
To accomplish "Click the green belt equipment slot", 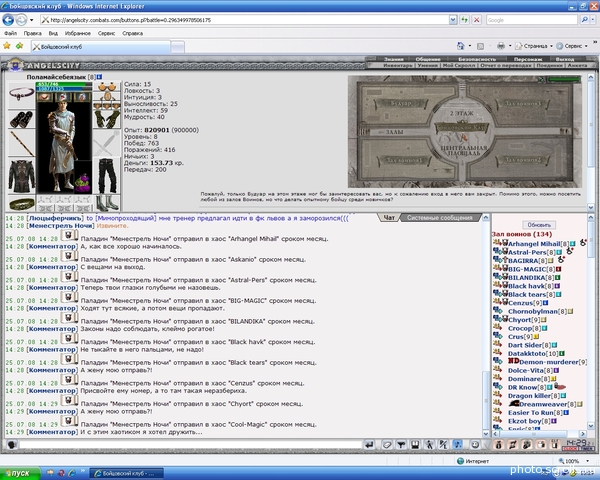I will point(22,204).
